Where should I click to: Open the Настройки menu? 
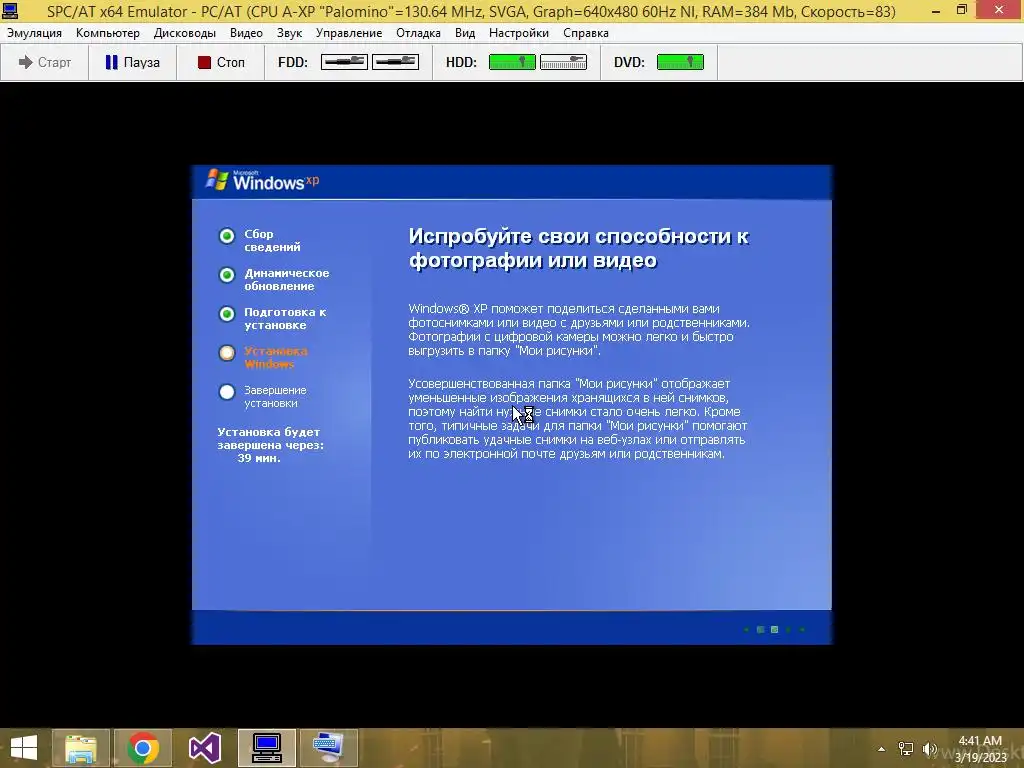point(519,33)
